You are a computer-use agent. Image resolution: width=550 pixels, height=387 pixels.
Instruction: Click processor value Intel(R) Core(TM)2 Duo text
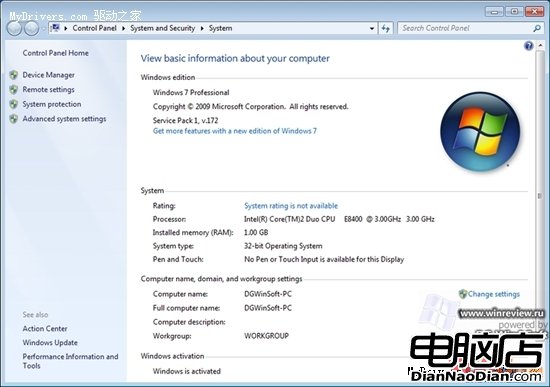(339, 219)
